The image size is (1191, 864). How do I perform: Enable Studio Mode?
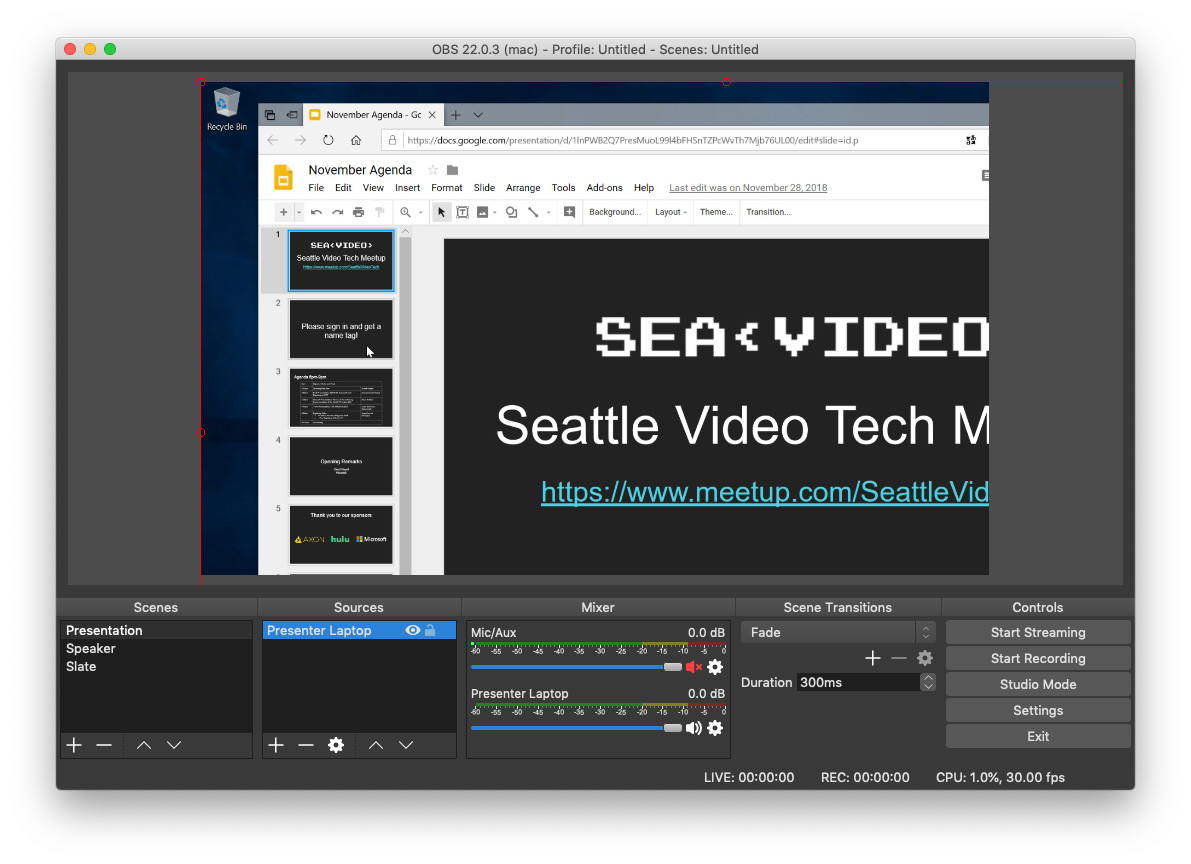click(1038, 684)
